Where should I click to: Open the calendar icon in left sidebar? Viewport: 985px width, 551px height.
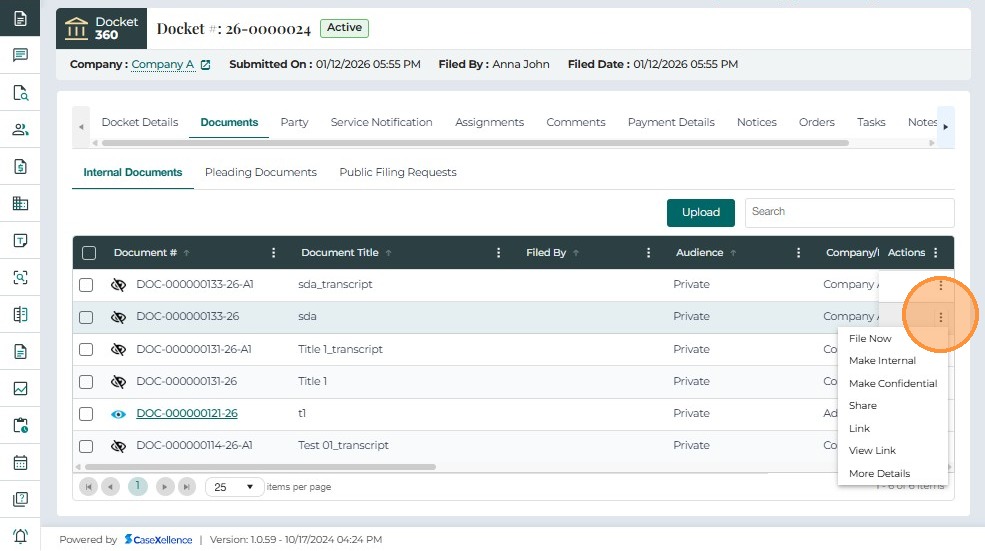coord(20,463)
